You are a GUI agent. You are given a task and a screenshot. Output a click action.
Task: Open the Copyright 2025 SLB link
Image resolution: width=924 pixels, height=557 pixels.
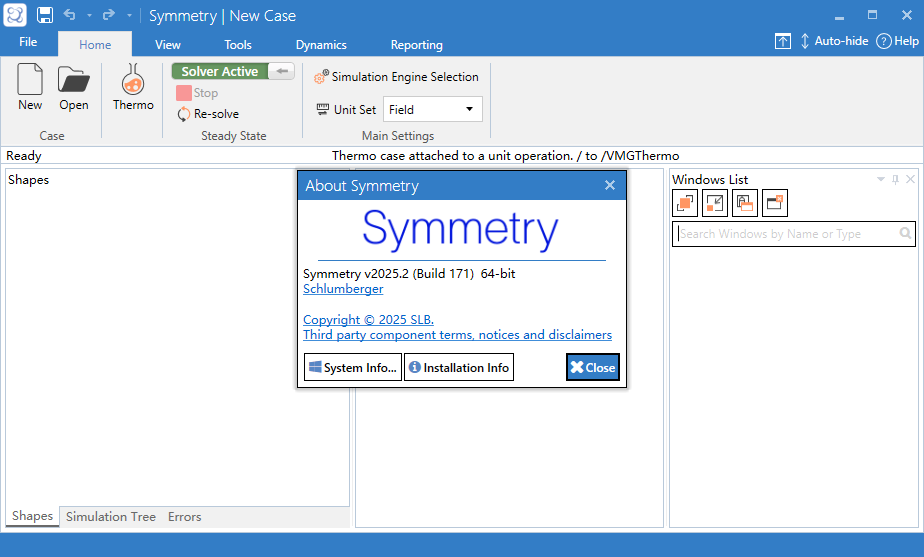pyautogui.click(x=368, y=319)
